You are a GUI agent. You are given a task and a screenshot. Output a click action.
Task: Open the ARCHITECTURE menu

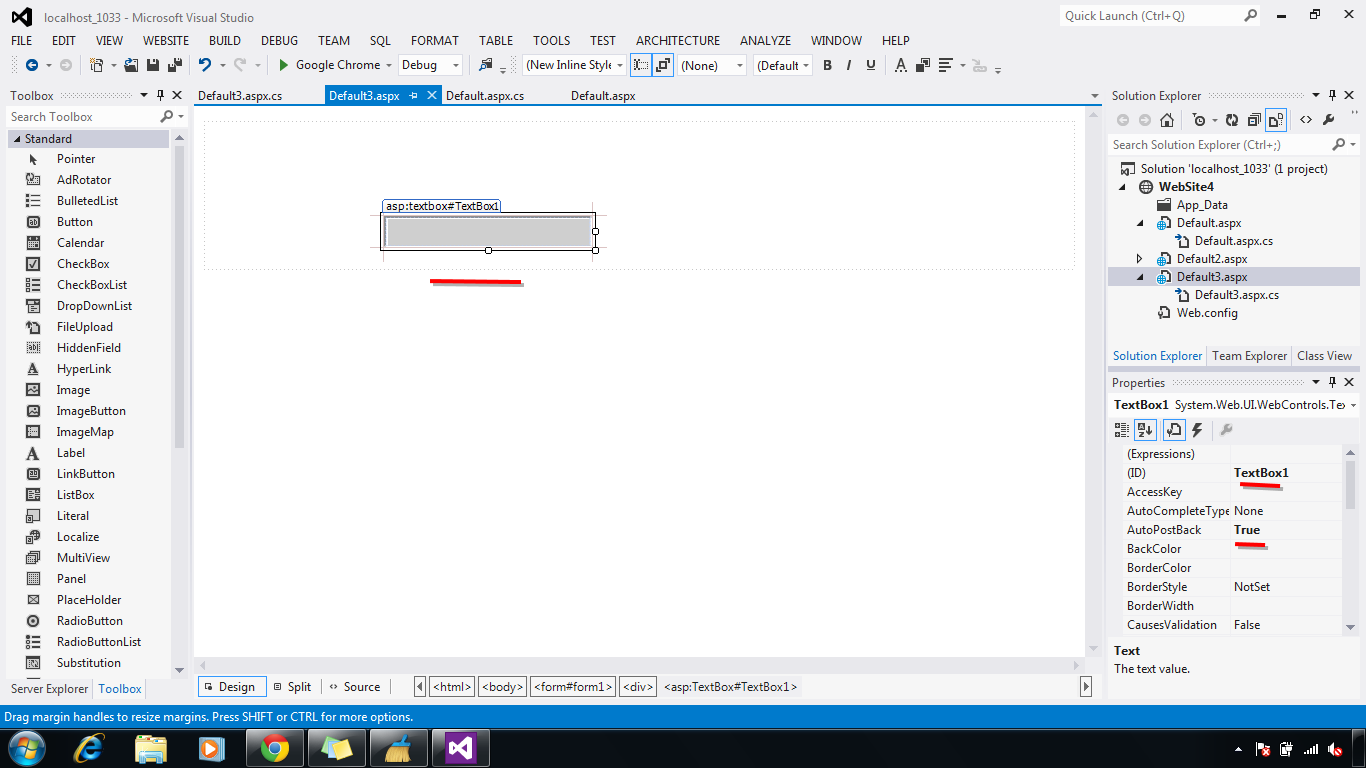677,41
